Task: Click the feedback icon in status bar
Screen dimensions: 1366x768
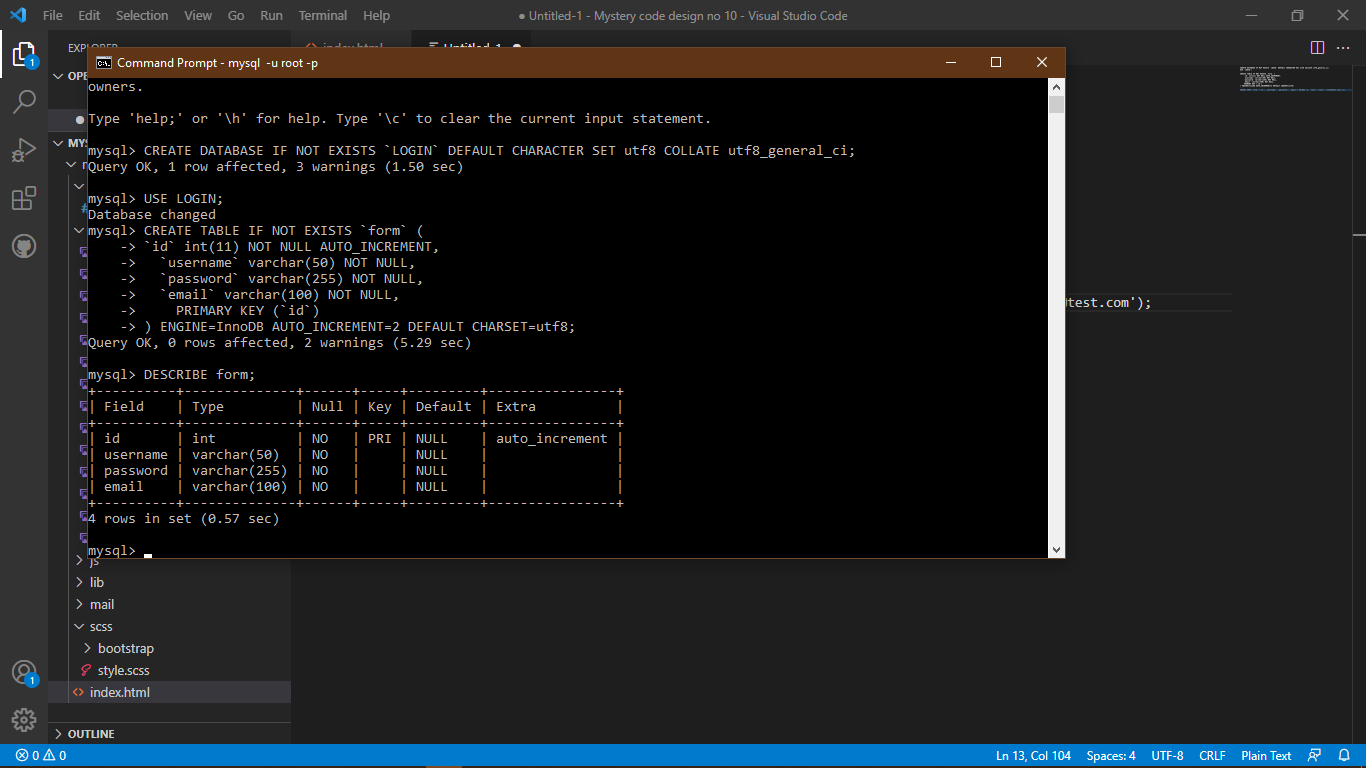Action: (1315, 756)
